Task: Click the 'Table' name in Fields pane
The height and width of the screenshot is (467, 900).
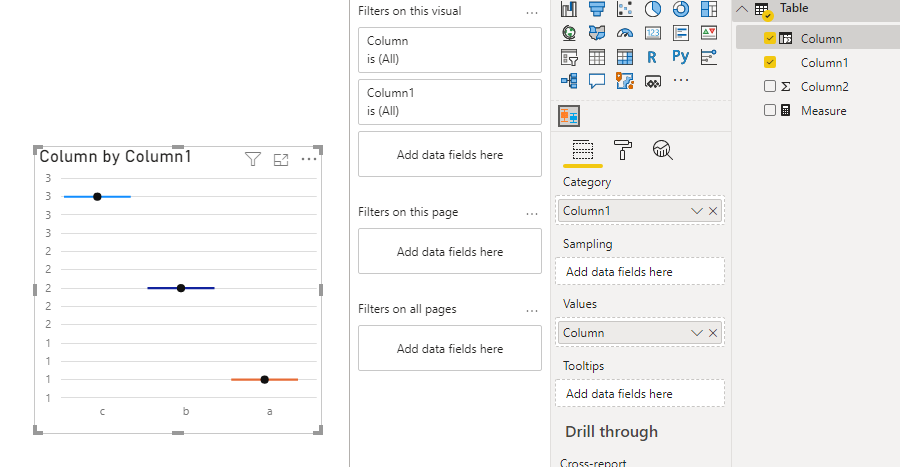Action: 794,8
